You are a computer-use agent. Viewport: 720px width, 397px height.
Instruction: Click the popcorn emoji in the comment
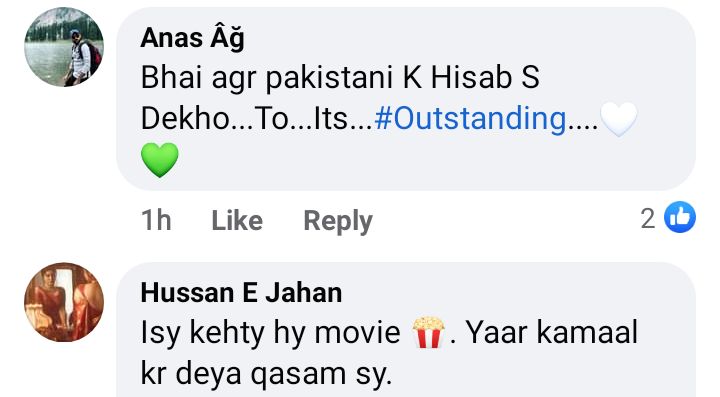pos(428,332)
